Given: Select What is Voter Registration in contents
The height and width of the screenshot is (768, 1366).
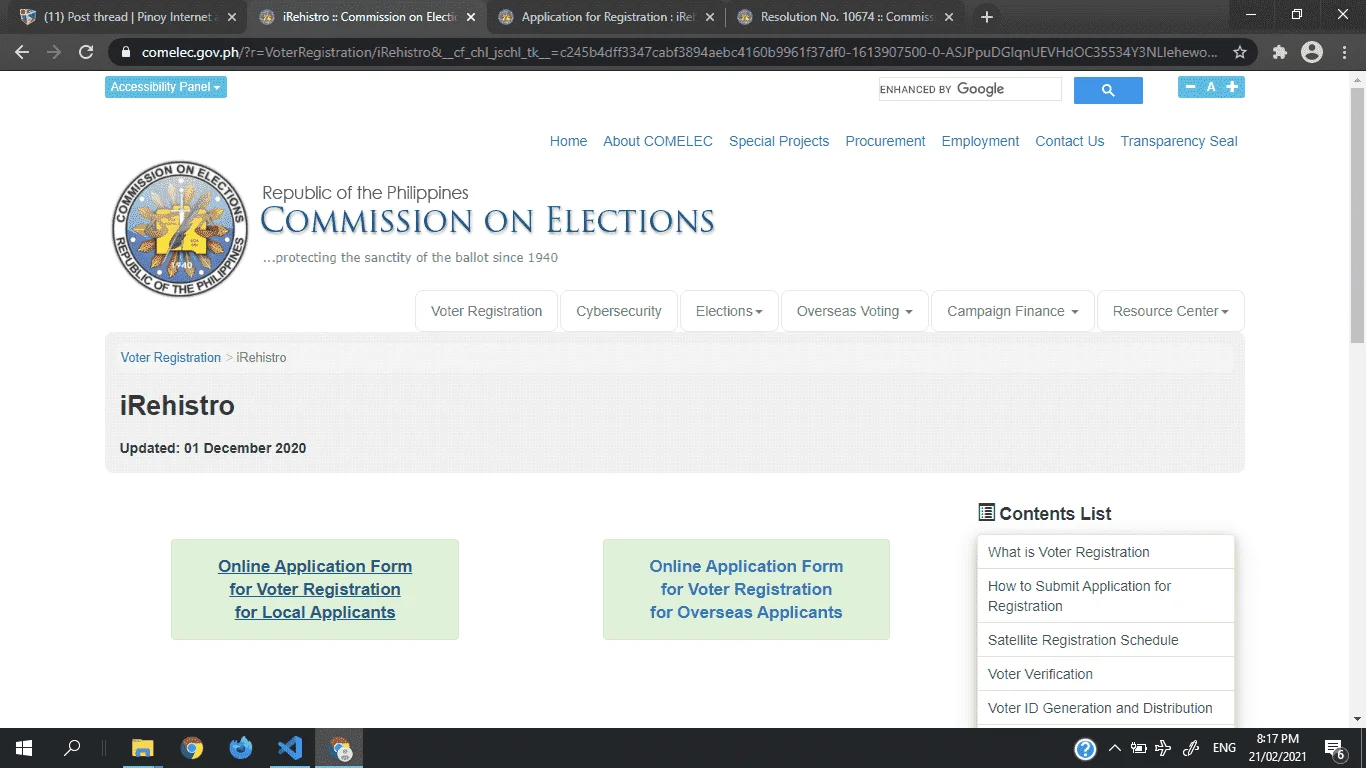Looking at the screenshot, I should coord(1106,552).
